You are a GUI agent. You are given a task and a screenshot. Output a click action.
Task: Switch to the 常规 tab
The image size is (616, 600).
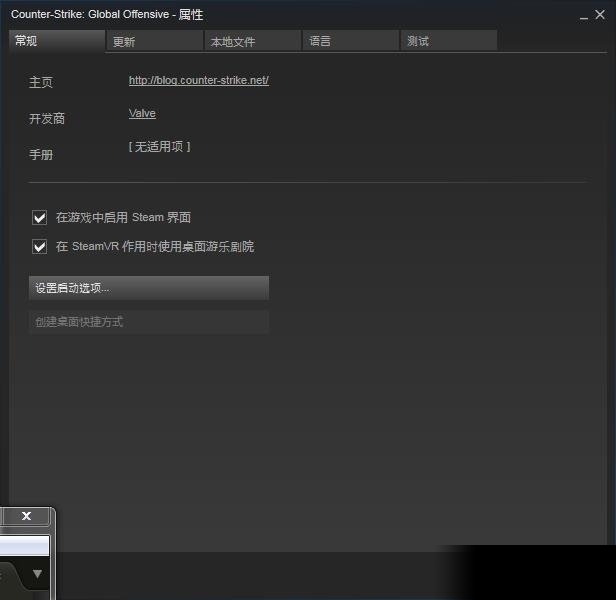click(x=57, y=40)
